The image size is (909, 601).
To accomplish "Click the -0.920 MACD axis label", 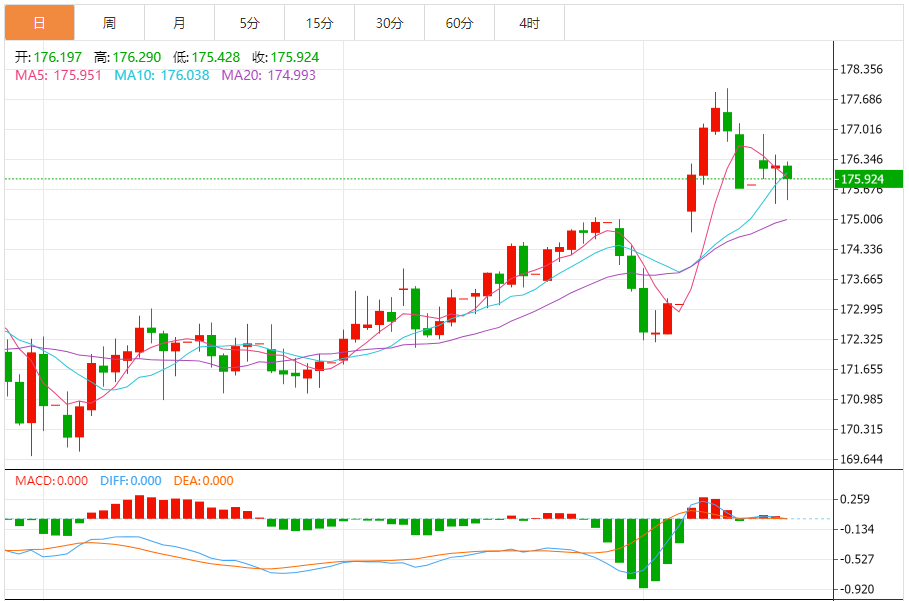I will (855, 589).
